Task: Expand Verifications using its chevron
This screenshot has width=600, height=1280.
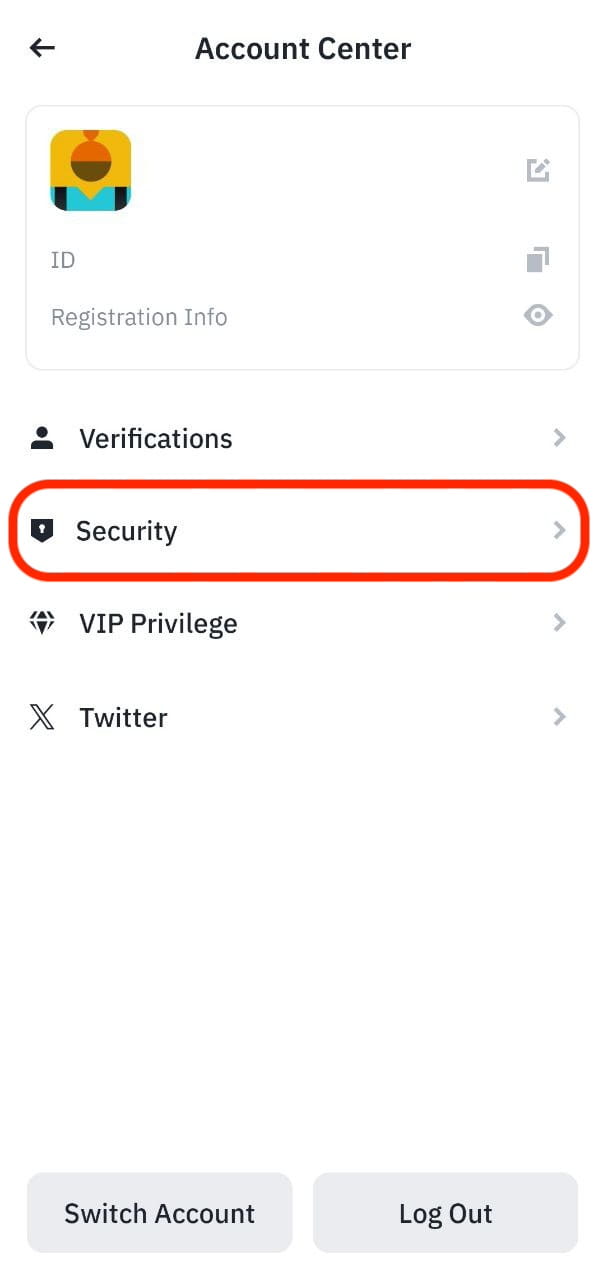Action: [560, 438]
